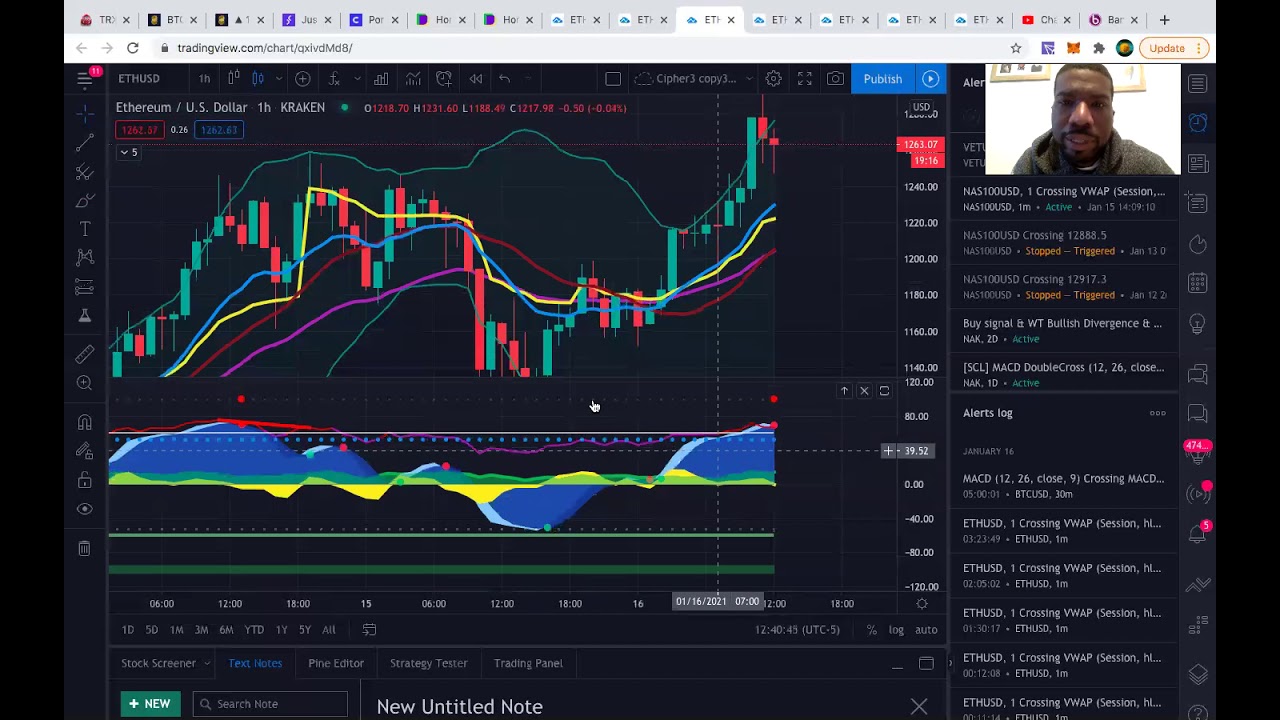Collapse the indicator legend showing 5
This screenshot has width=1280, height=720.
tap(129, 152)
